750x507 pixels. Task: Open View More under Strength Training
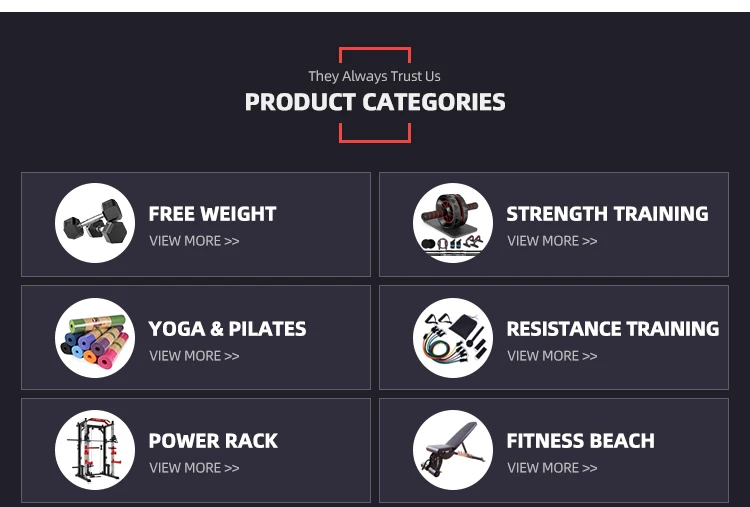[x=552, y=241]
